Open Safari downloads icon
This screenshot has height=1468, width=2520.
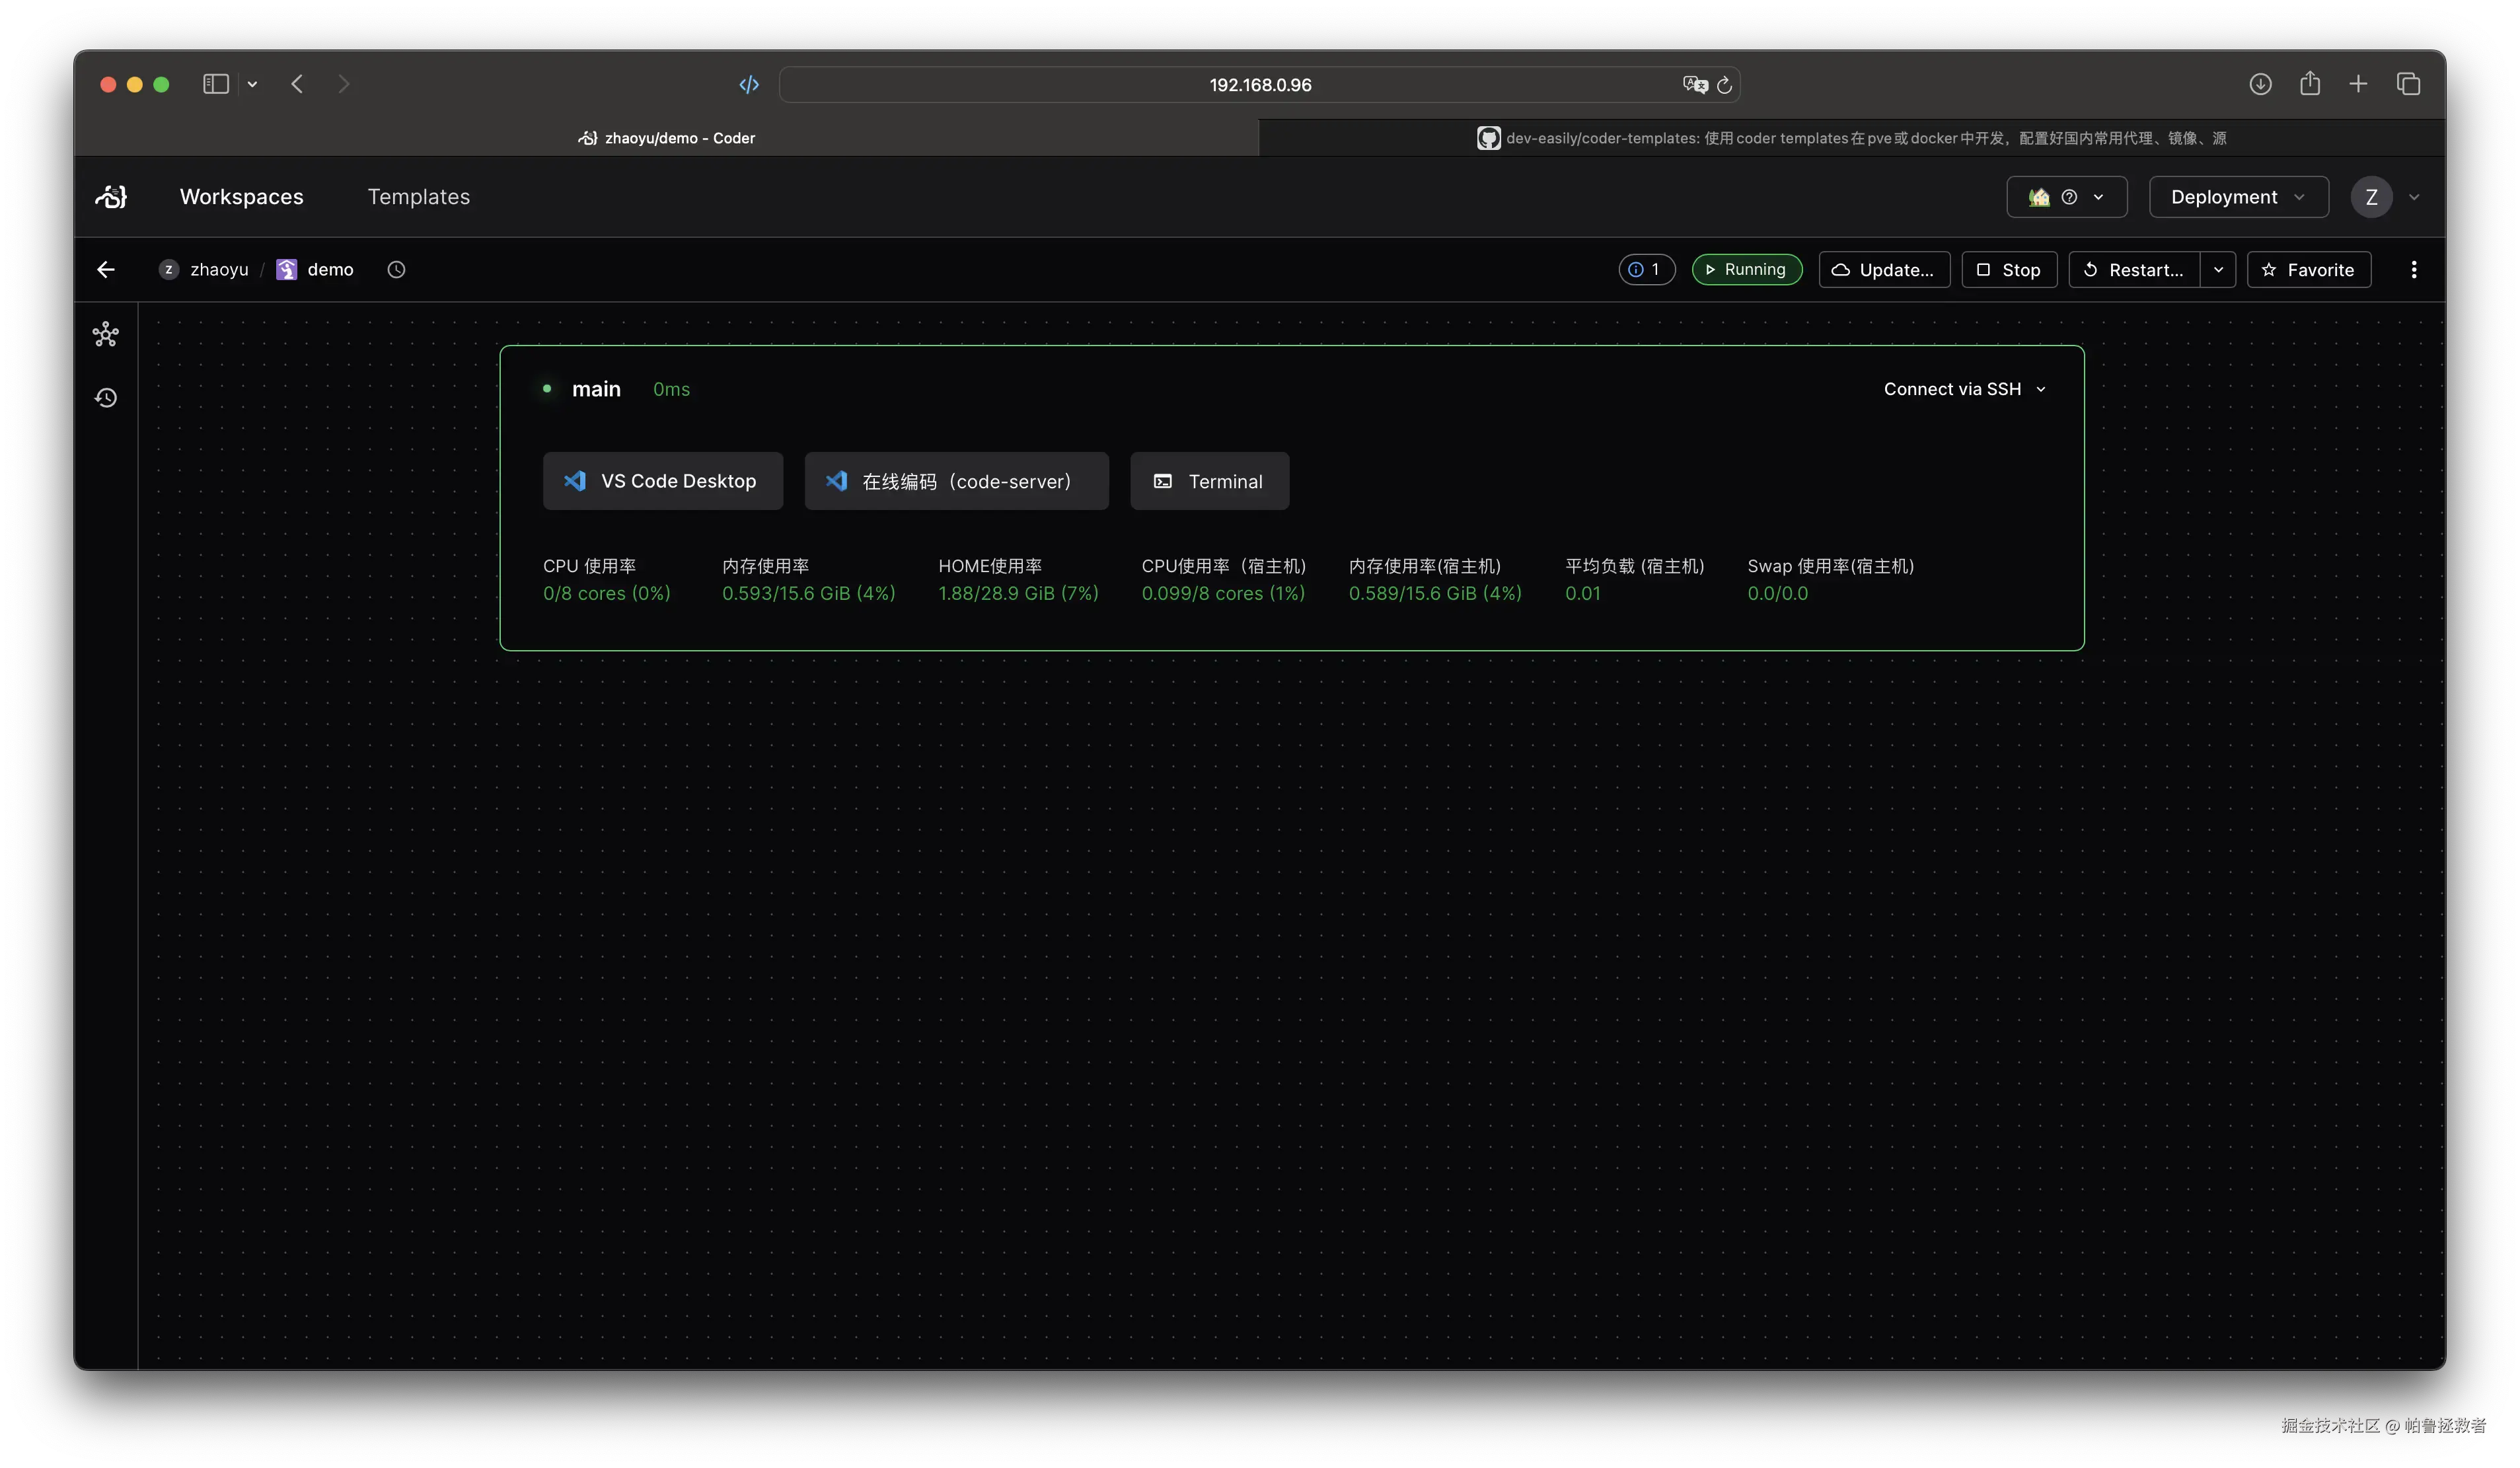point(2260,84)
